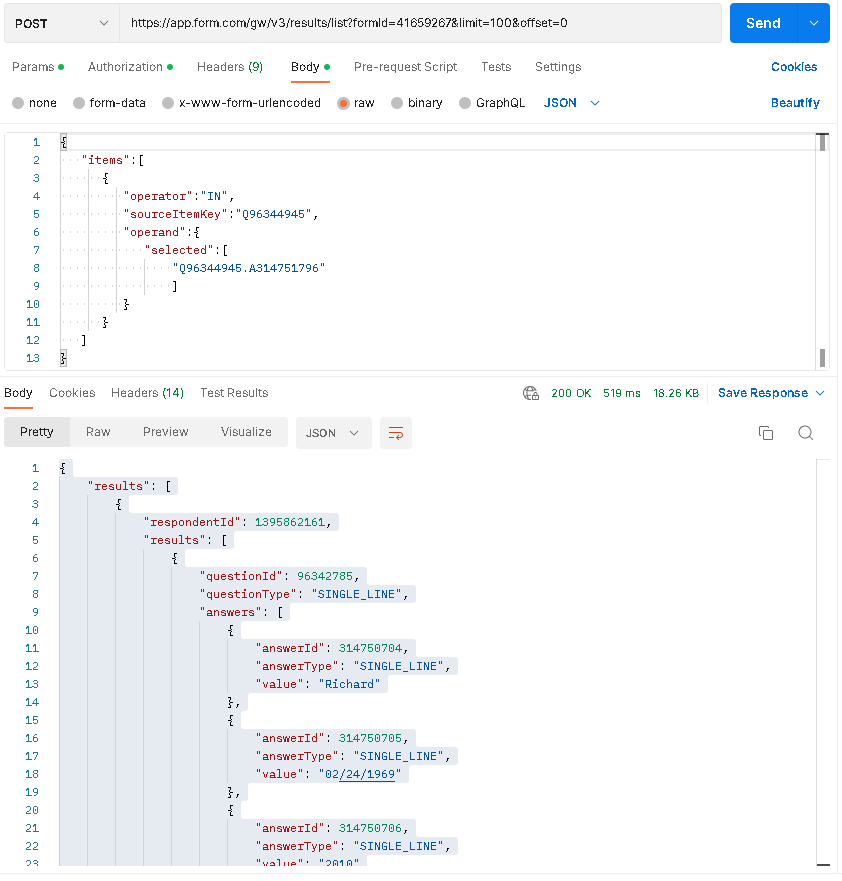Click the request URL field
Screen dimensions: 842x881
(420, 23)
